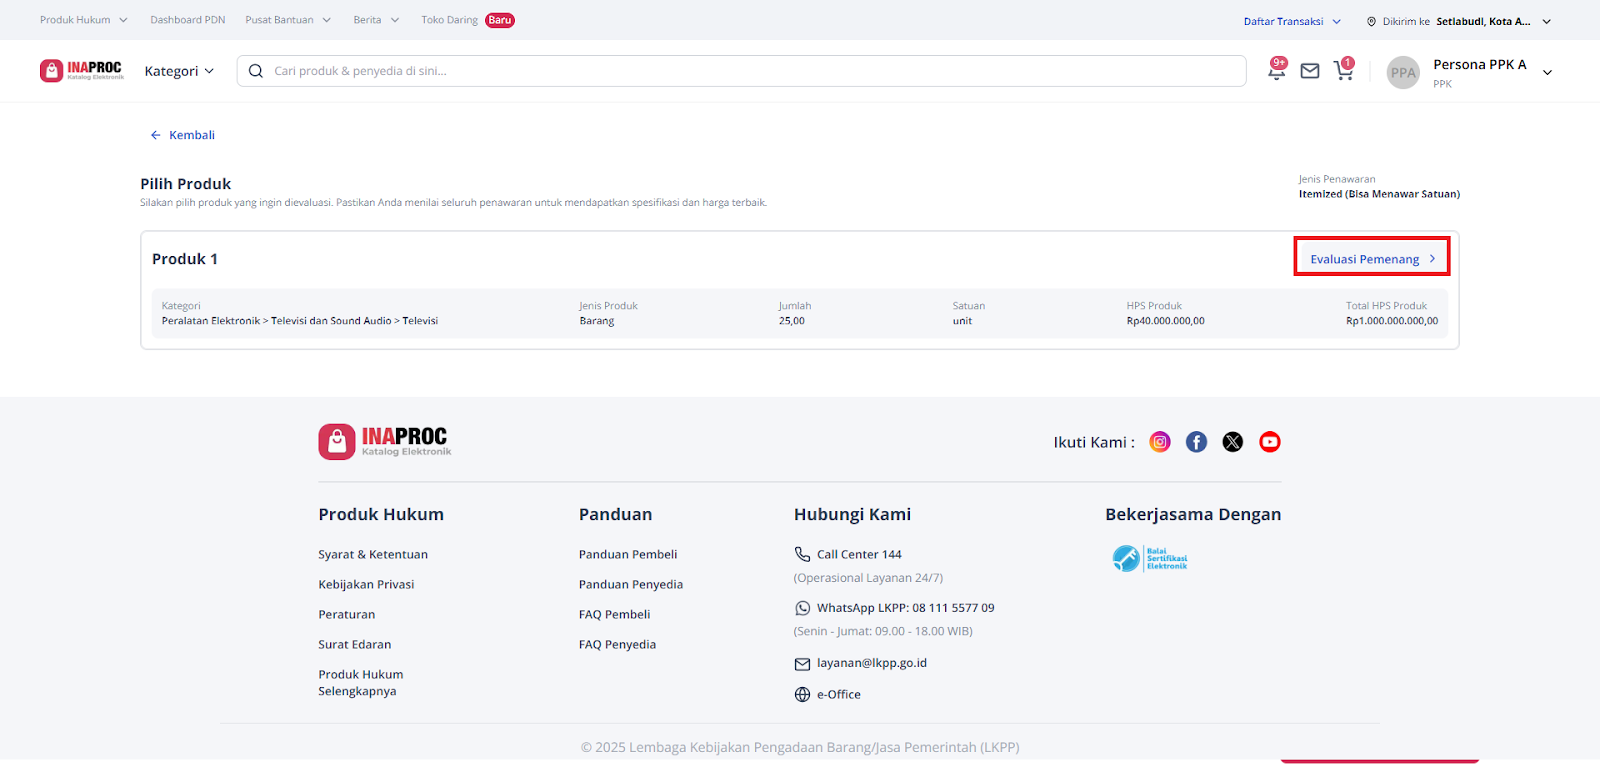This screenshot has width=1600, height=777.
Task: Click the WhatsApp icon beside LKPP number
Action: tap(802, 608)
